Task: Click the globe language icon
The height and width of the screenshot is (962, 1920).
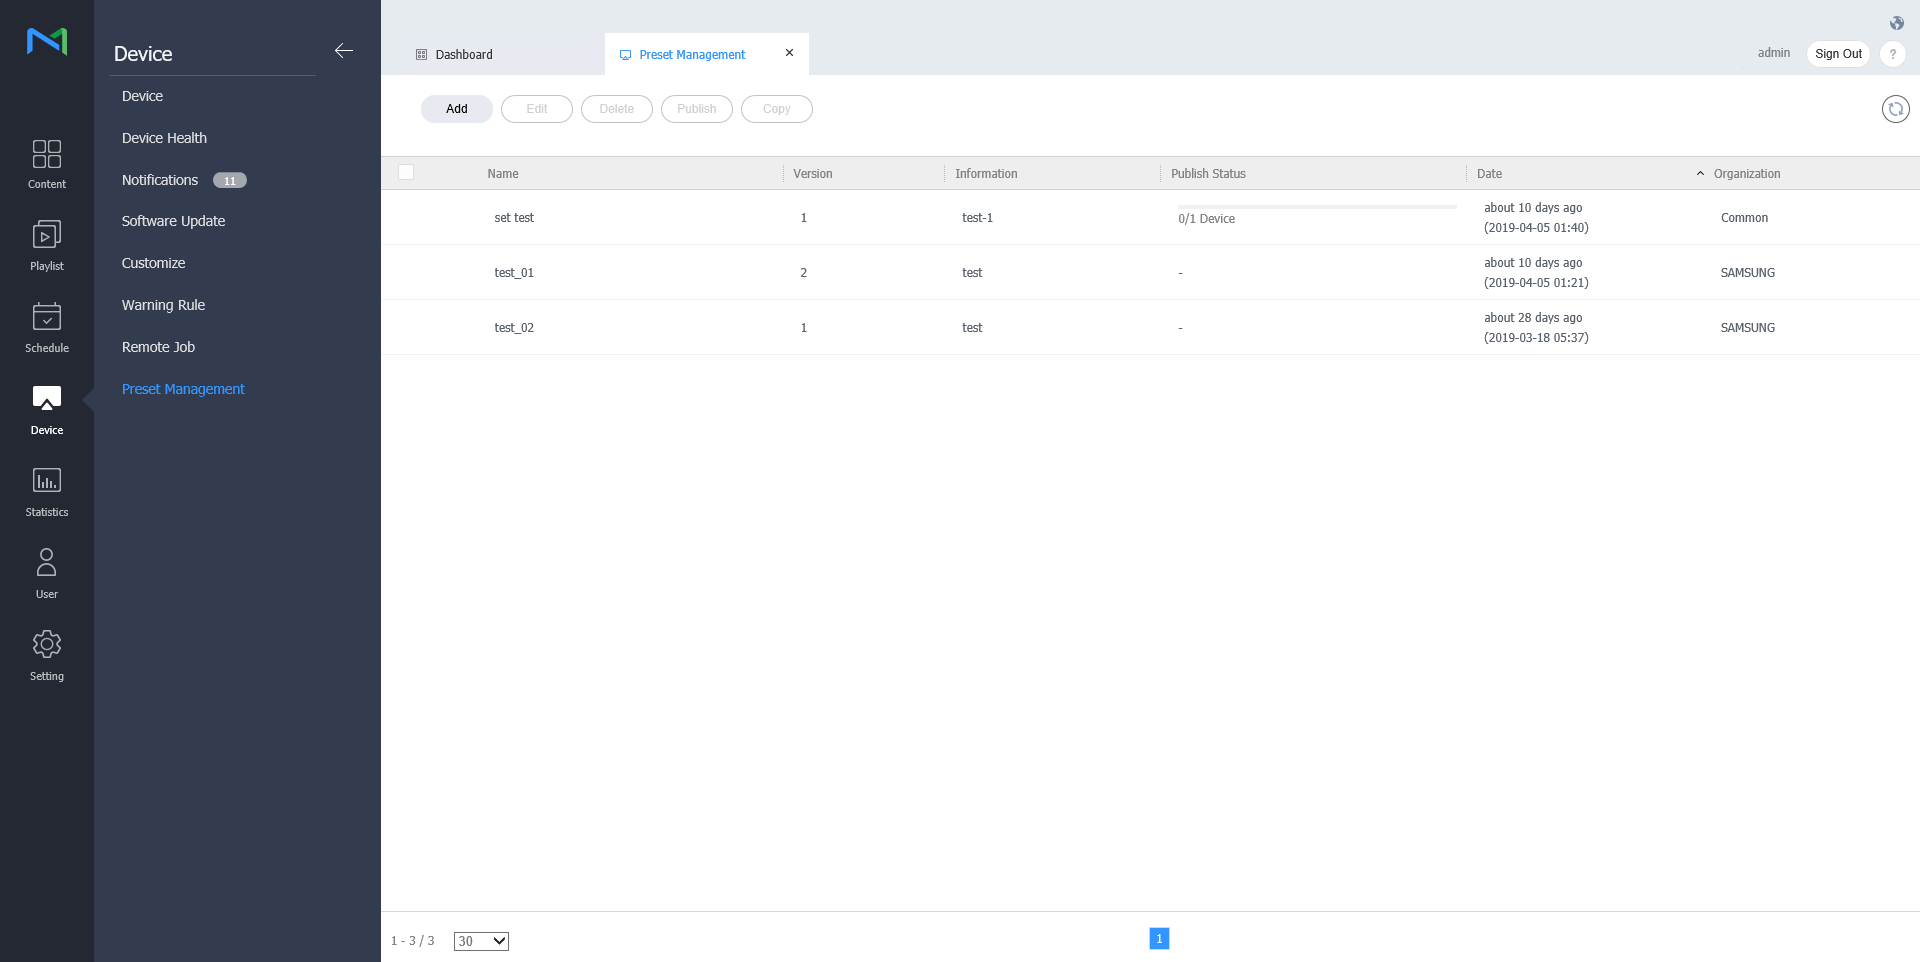Action: pyautogui.click(x=1896, y=23)
